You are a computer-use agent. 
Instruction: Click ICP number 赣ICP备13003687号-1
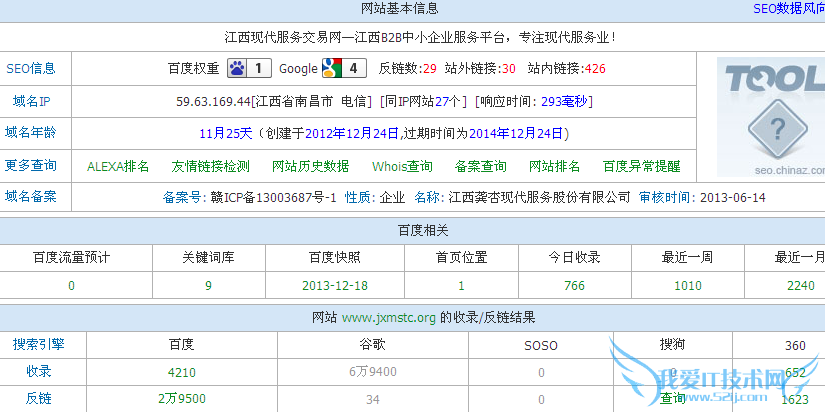[273, 198]
